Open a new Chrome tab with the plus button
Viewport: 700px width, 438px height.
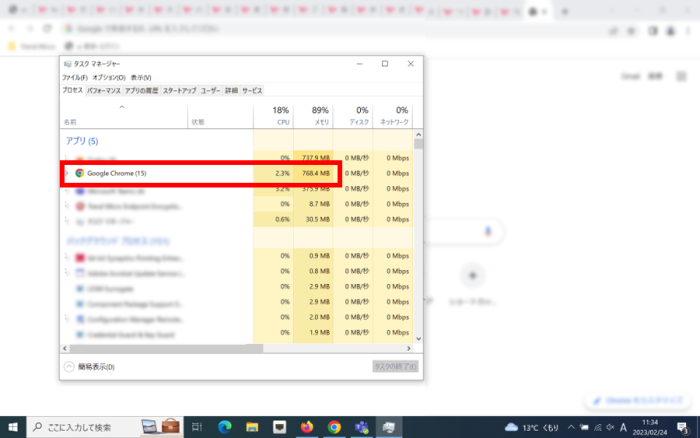[x=563, y=10]
